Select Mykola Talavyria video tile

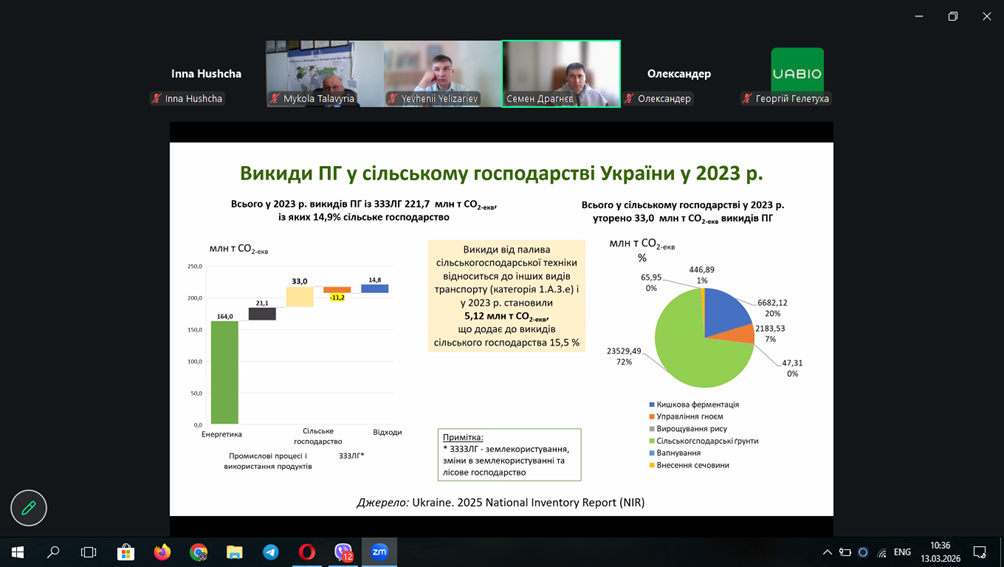325,74
